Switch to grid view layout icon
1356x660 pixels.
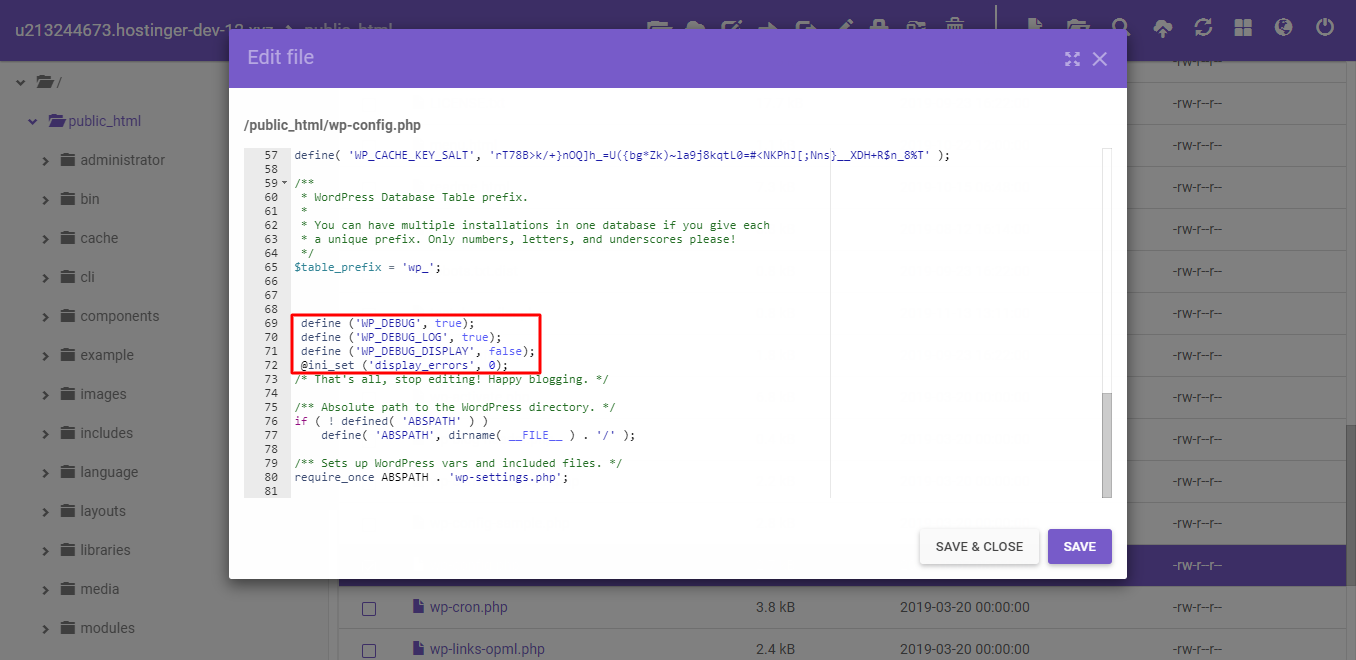point(1243,28)
